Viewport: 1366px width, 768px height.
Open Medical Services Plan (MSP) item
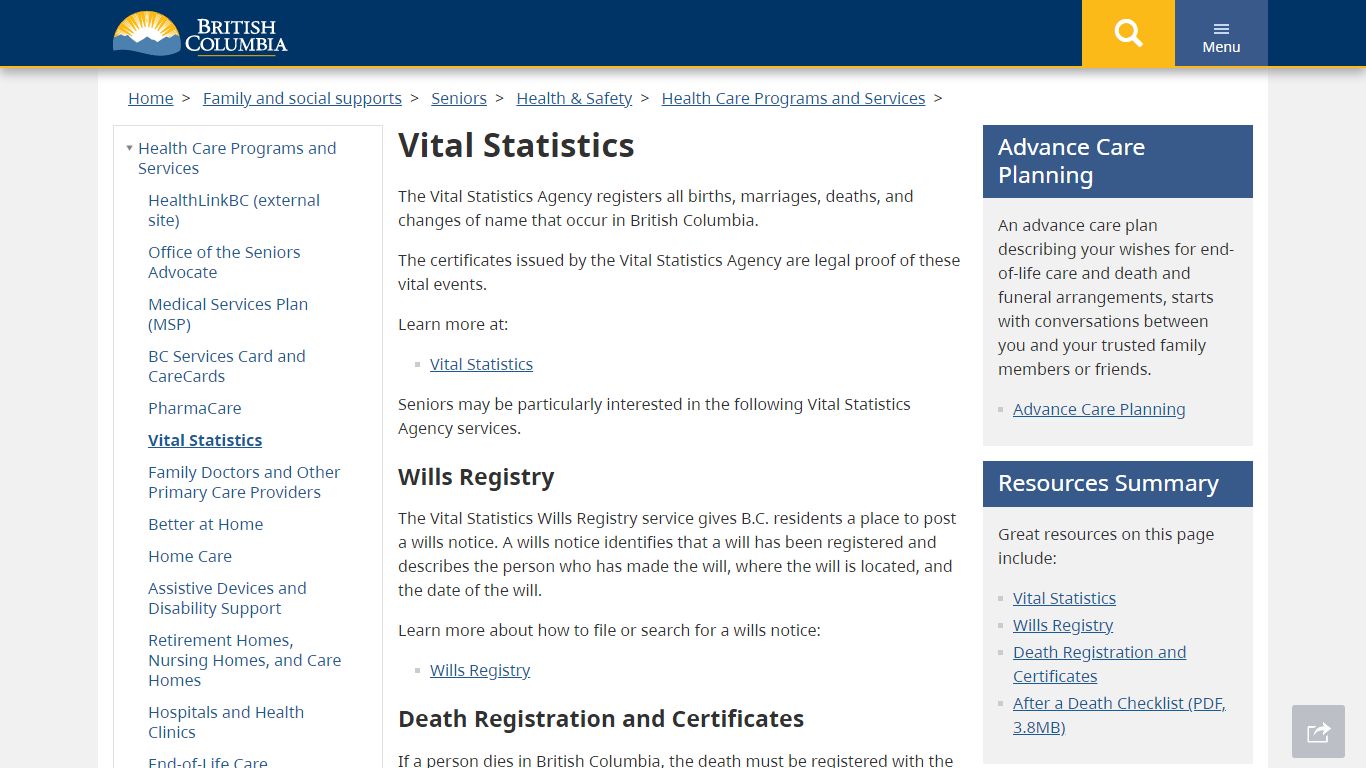228,314
